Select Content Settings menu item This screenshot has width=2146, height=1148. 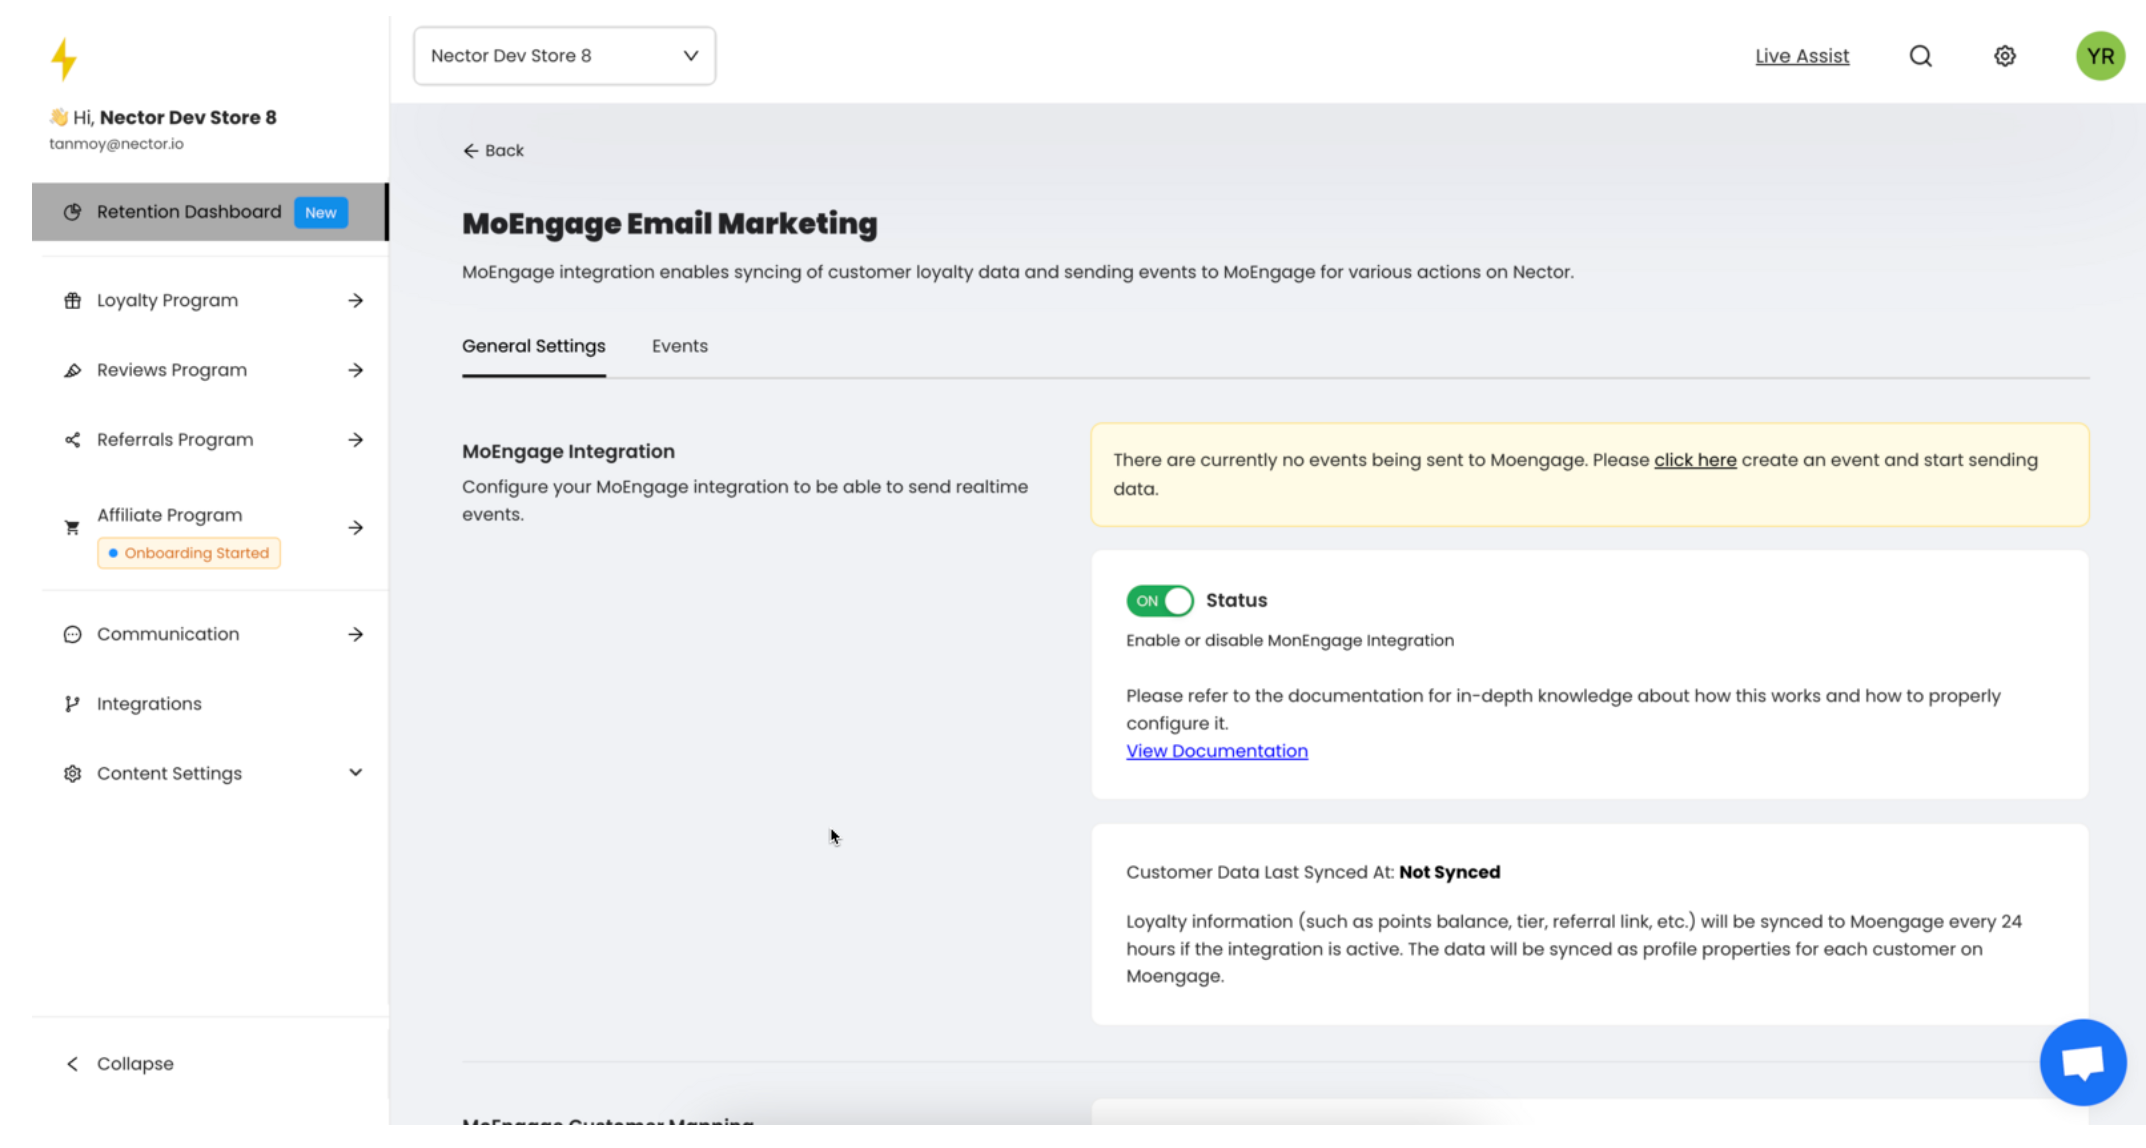click(210, 773)
